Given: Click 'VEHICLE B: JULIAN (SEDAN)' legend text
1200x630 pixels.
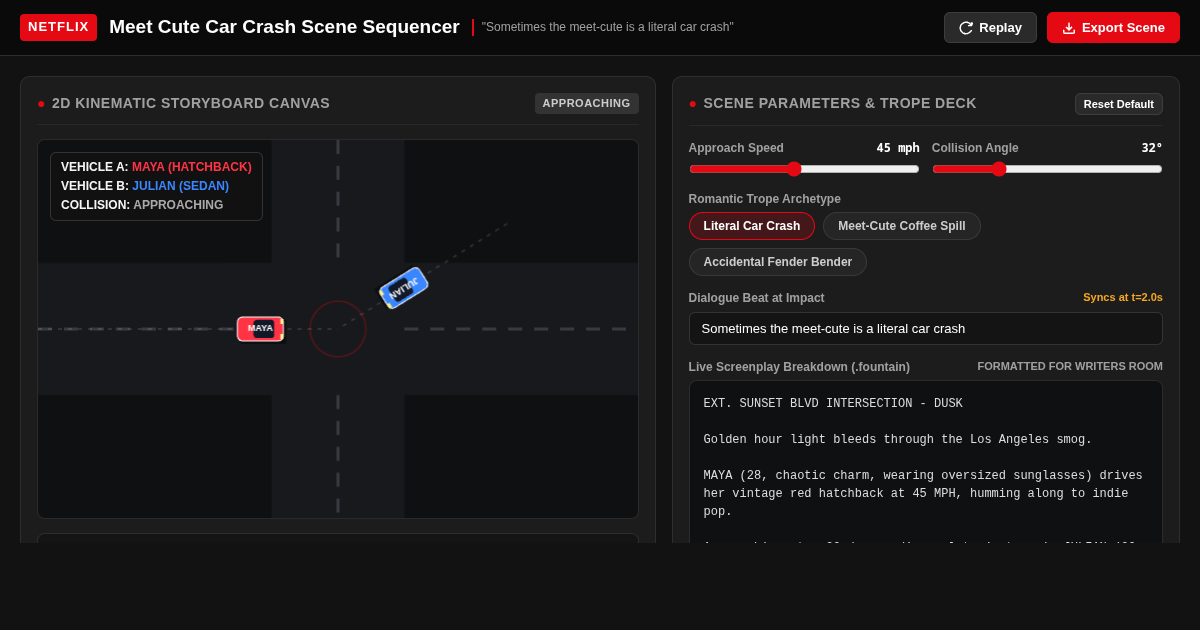Looking at the screenshot, I should tap(145, 186).
